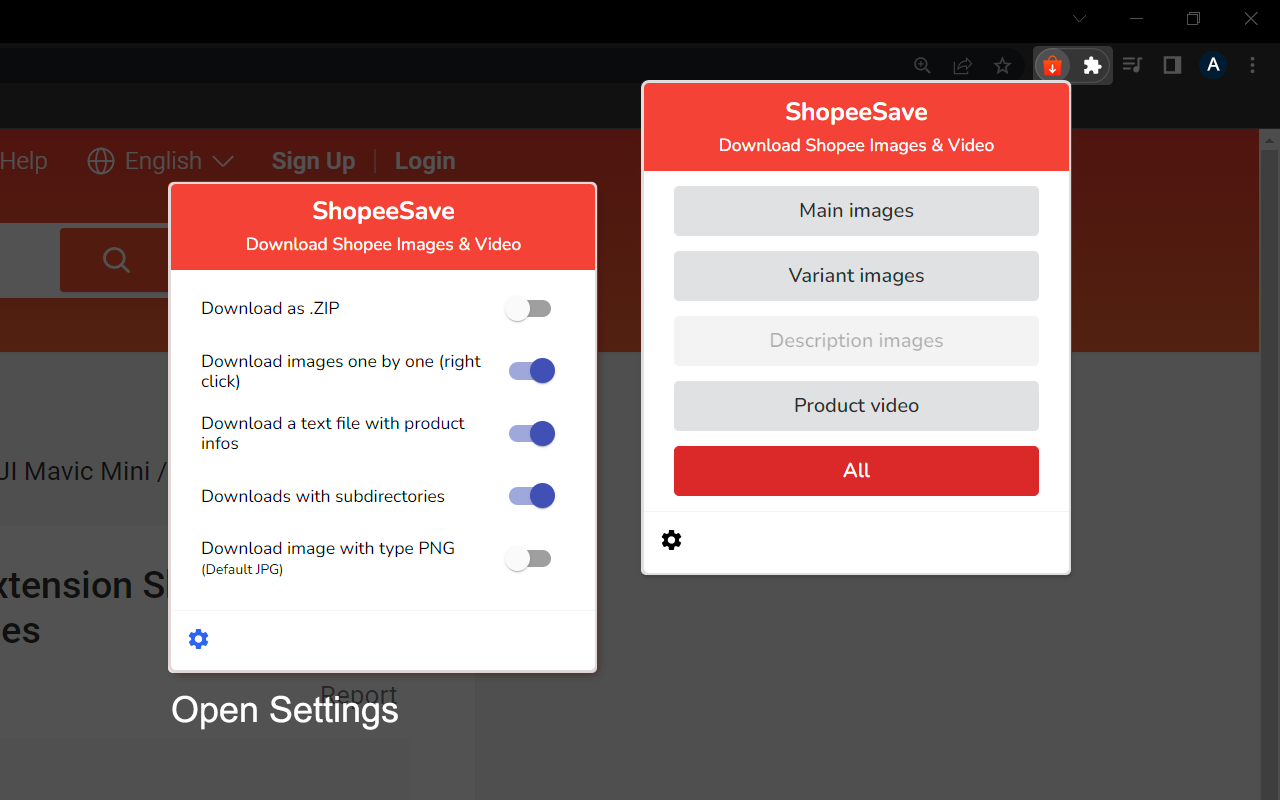This screenshot has width=1280, height=800.
Task: Select the Help menu item
Action: tap(24, 160)
